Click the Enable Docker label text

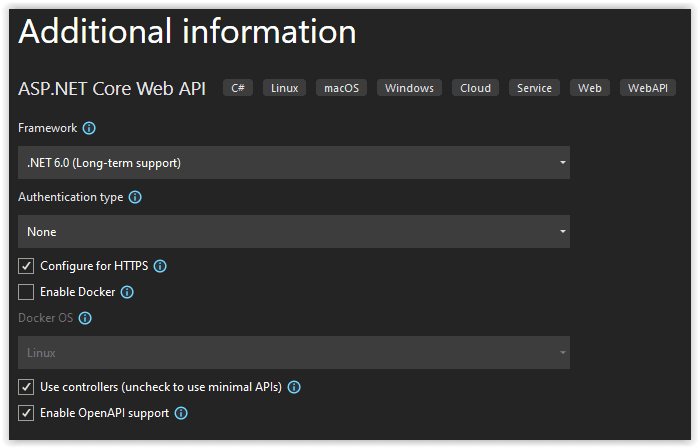tap(78, 292)
